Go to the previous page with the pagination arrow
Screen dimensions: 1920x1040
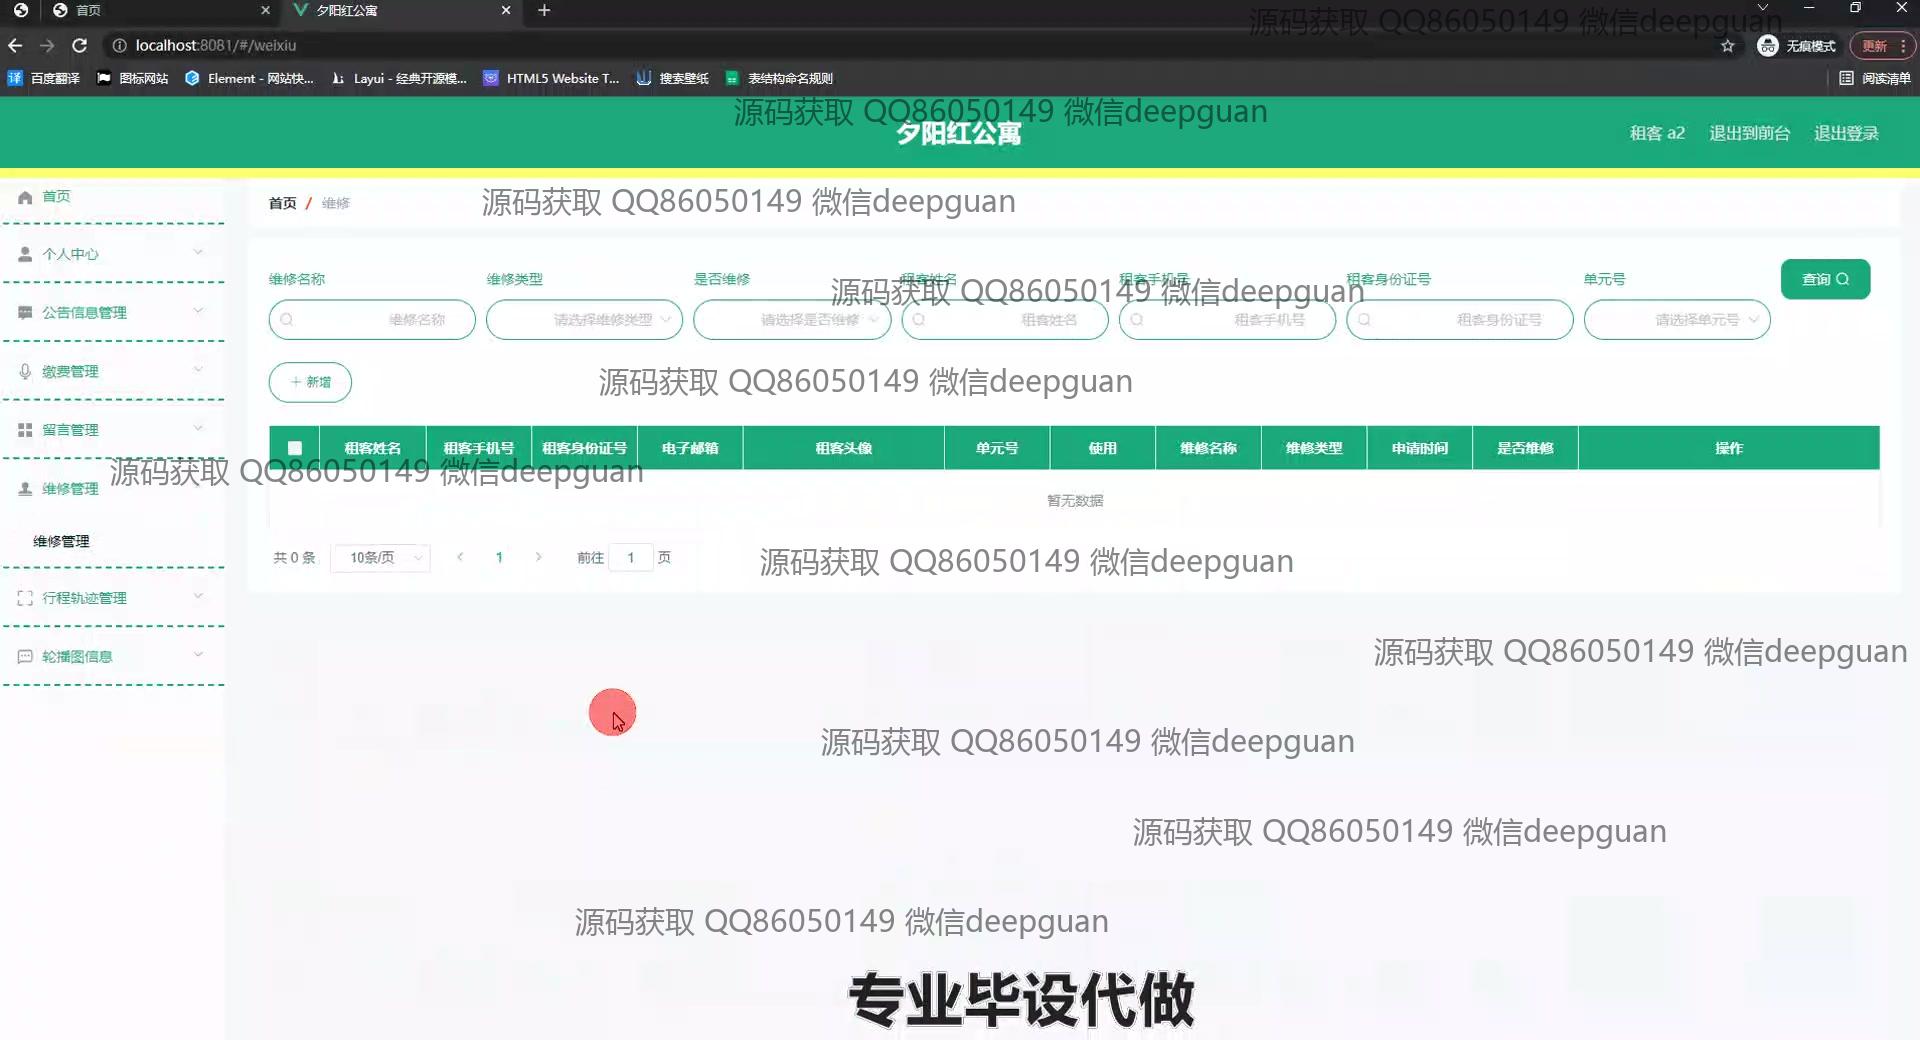tap(460, 558)
